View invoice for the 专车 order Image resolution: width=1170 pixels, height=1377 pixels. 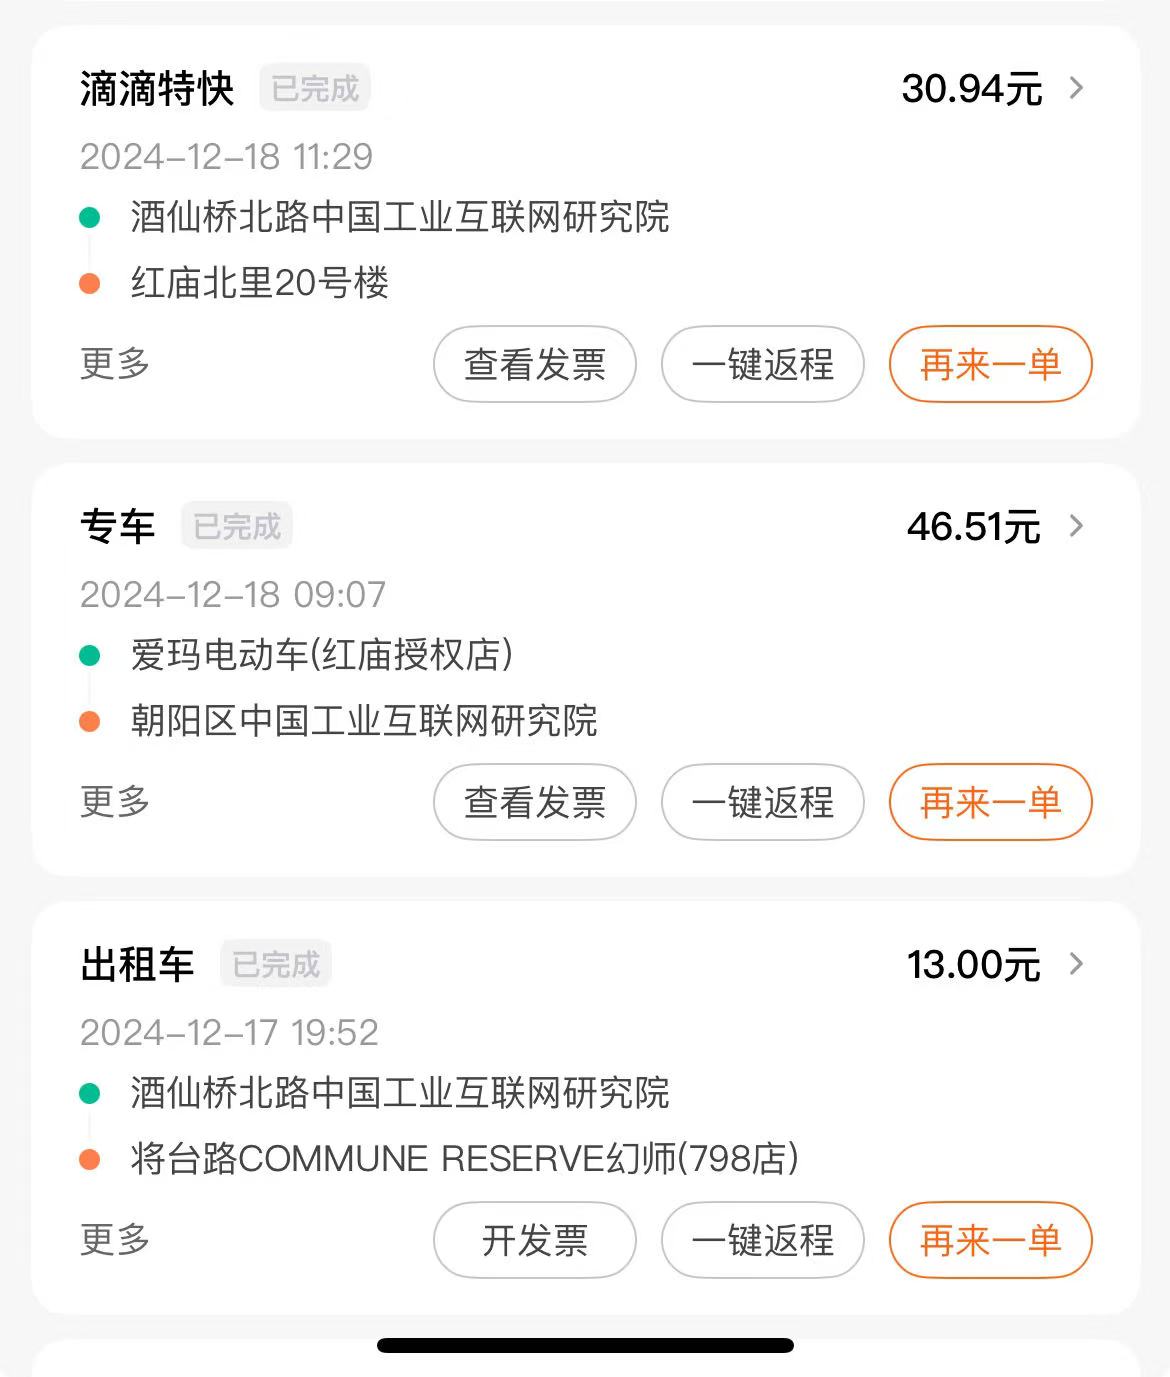(x=535, y=802)
